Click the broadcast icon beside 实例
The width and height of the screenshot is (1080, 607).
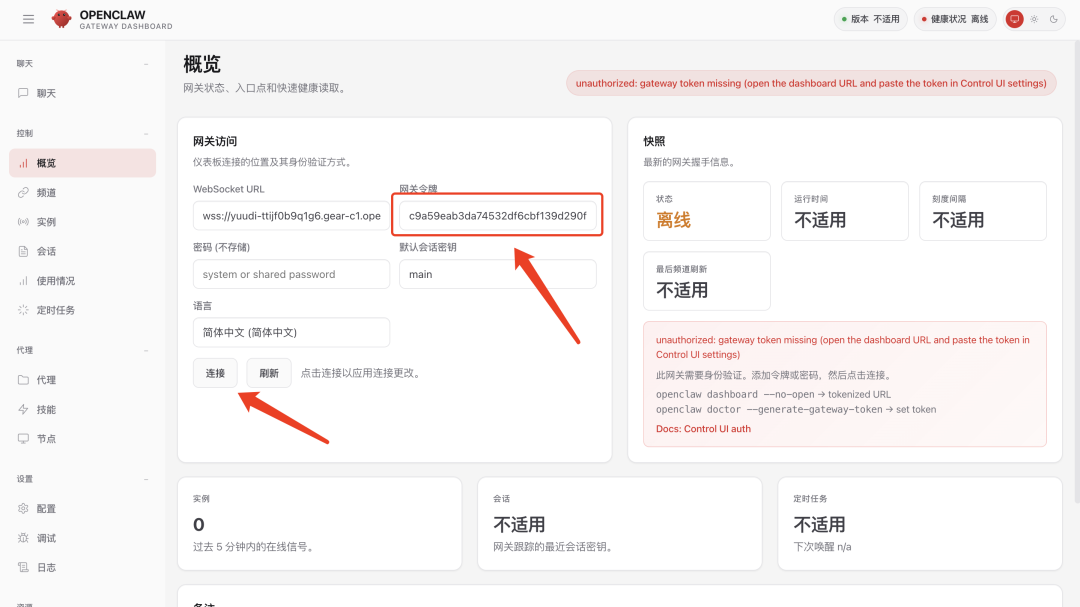pos(23,222)
